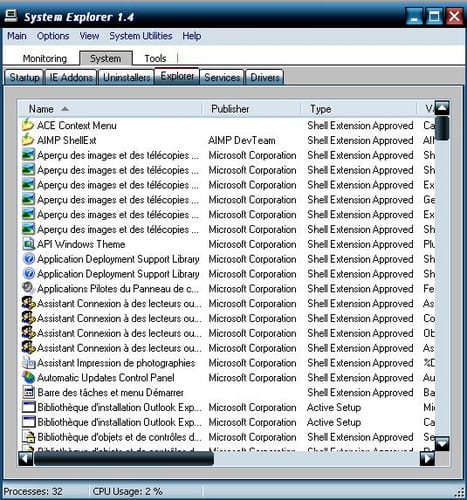Switch to the Monitoring tab

coord(45,58)
